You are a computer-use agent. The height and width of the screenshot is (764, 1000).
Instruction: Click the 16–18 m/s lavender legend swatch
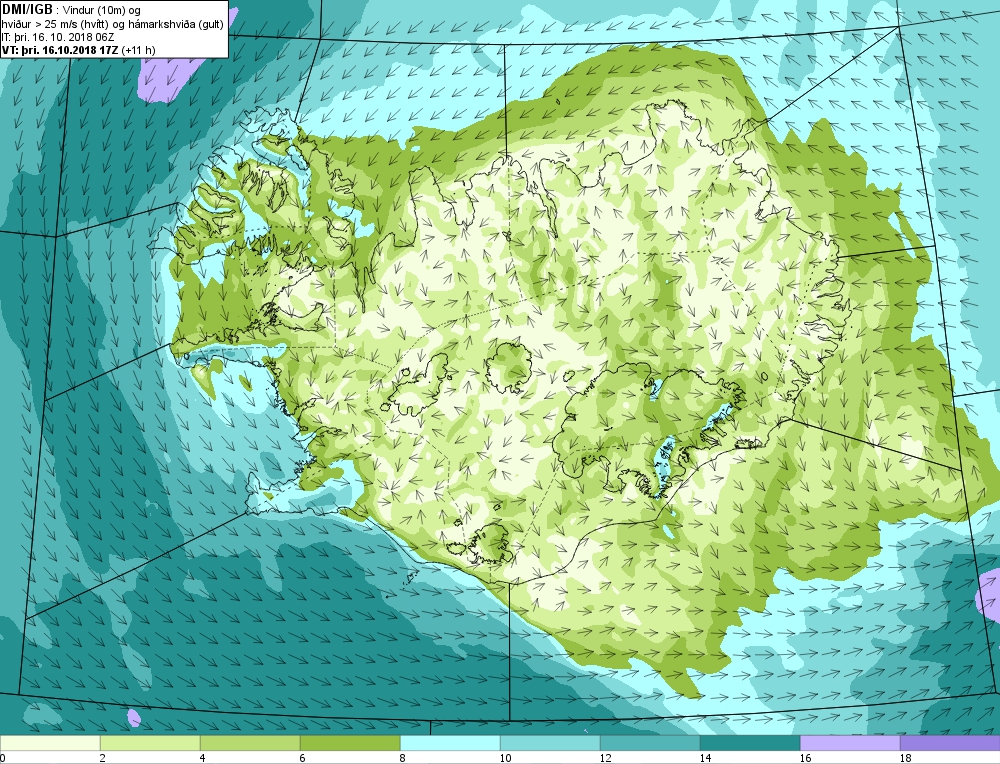click(850, 743)
